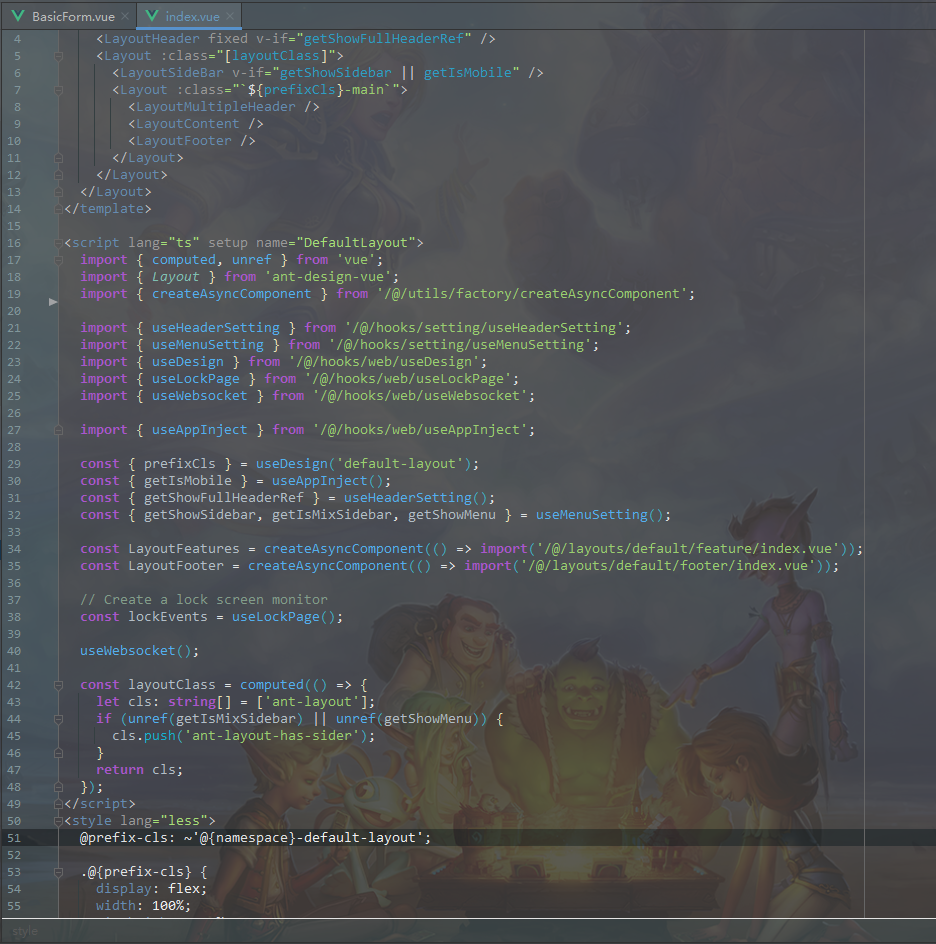Click 'return cls;' statement on line 47

point(139,770)
